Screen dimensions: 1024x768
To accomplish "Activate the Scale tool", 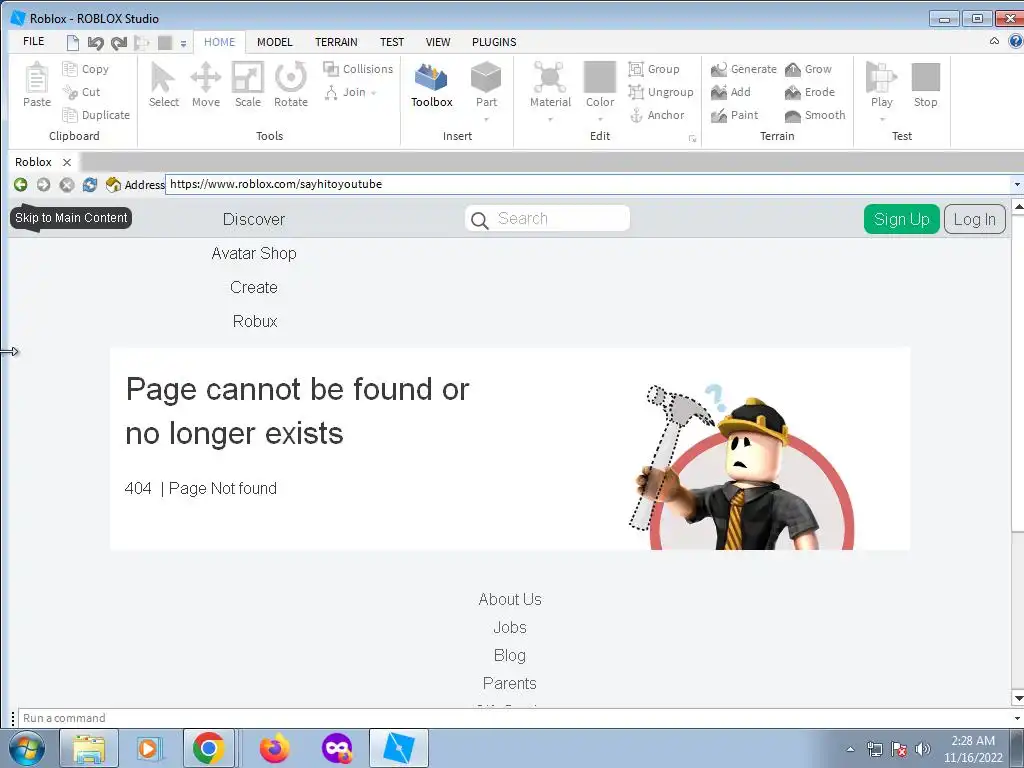I will 248,85.
